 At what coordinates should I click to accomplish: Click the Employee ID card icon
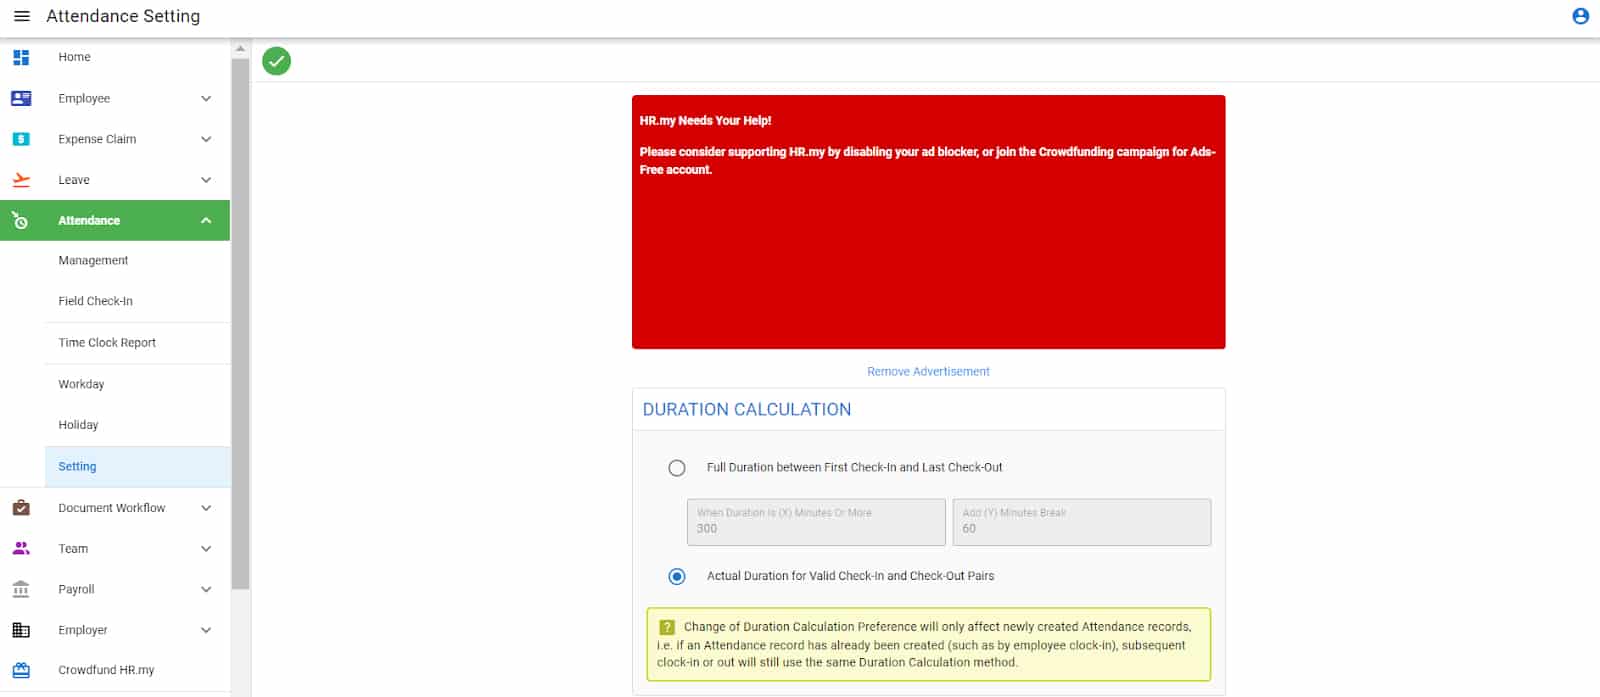coord(21,98)
